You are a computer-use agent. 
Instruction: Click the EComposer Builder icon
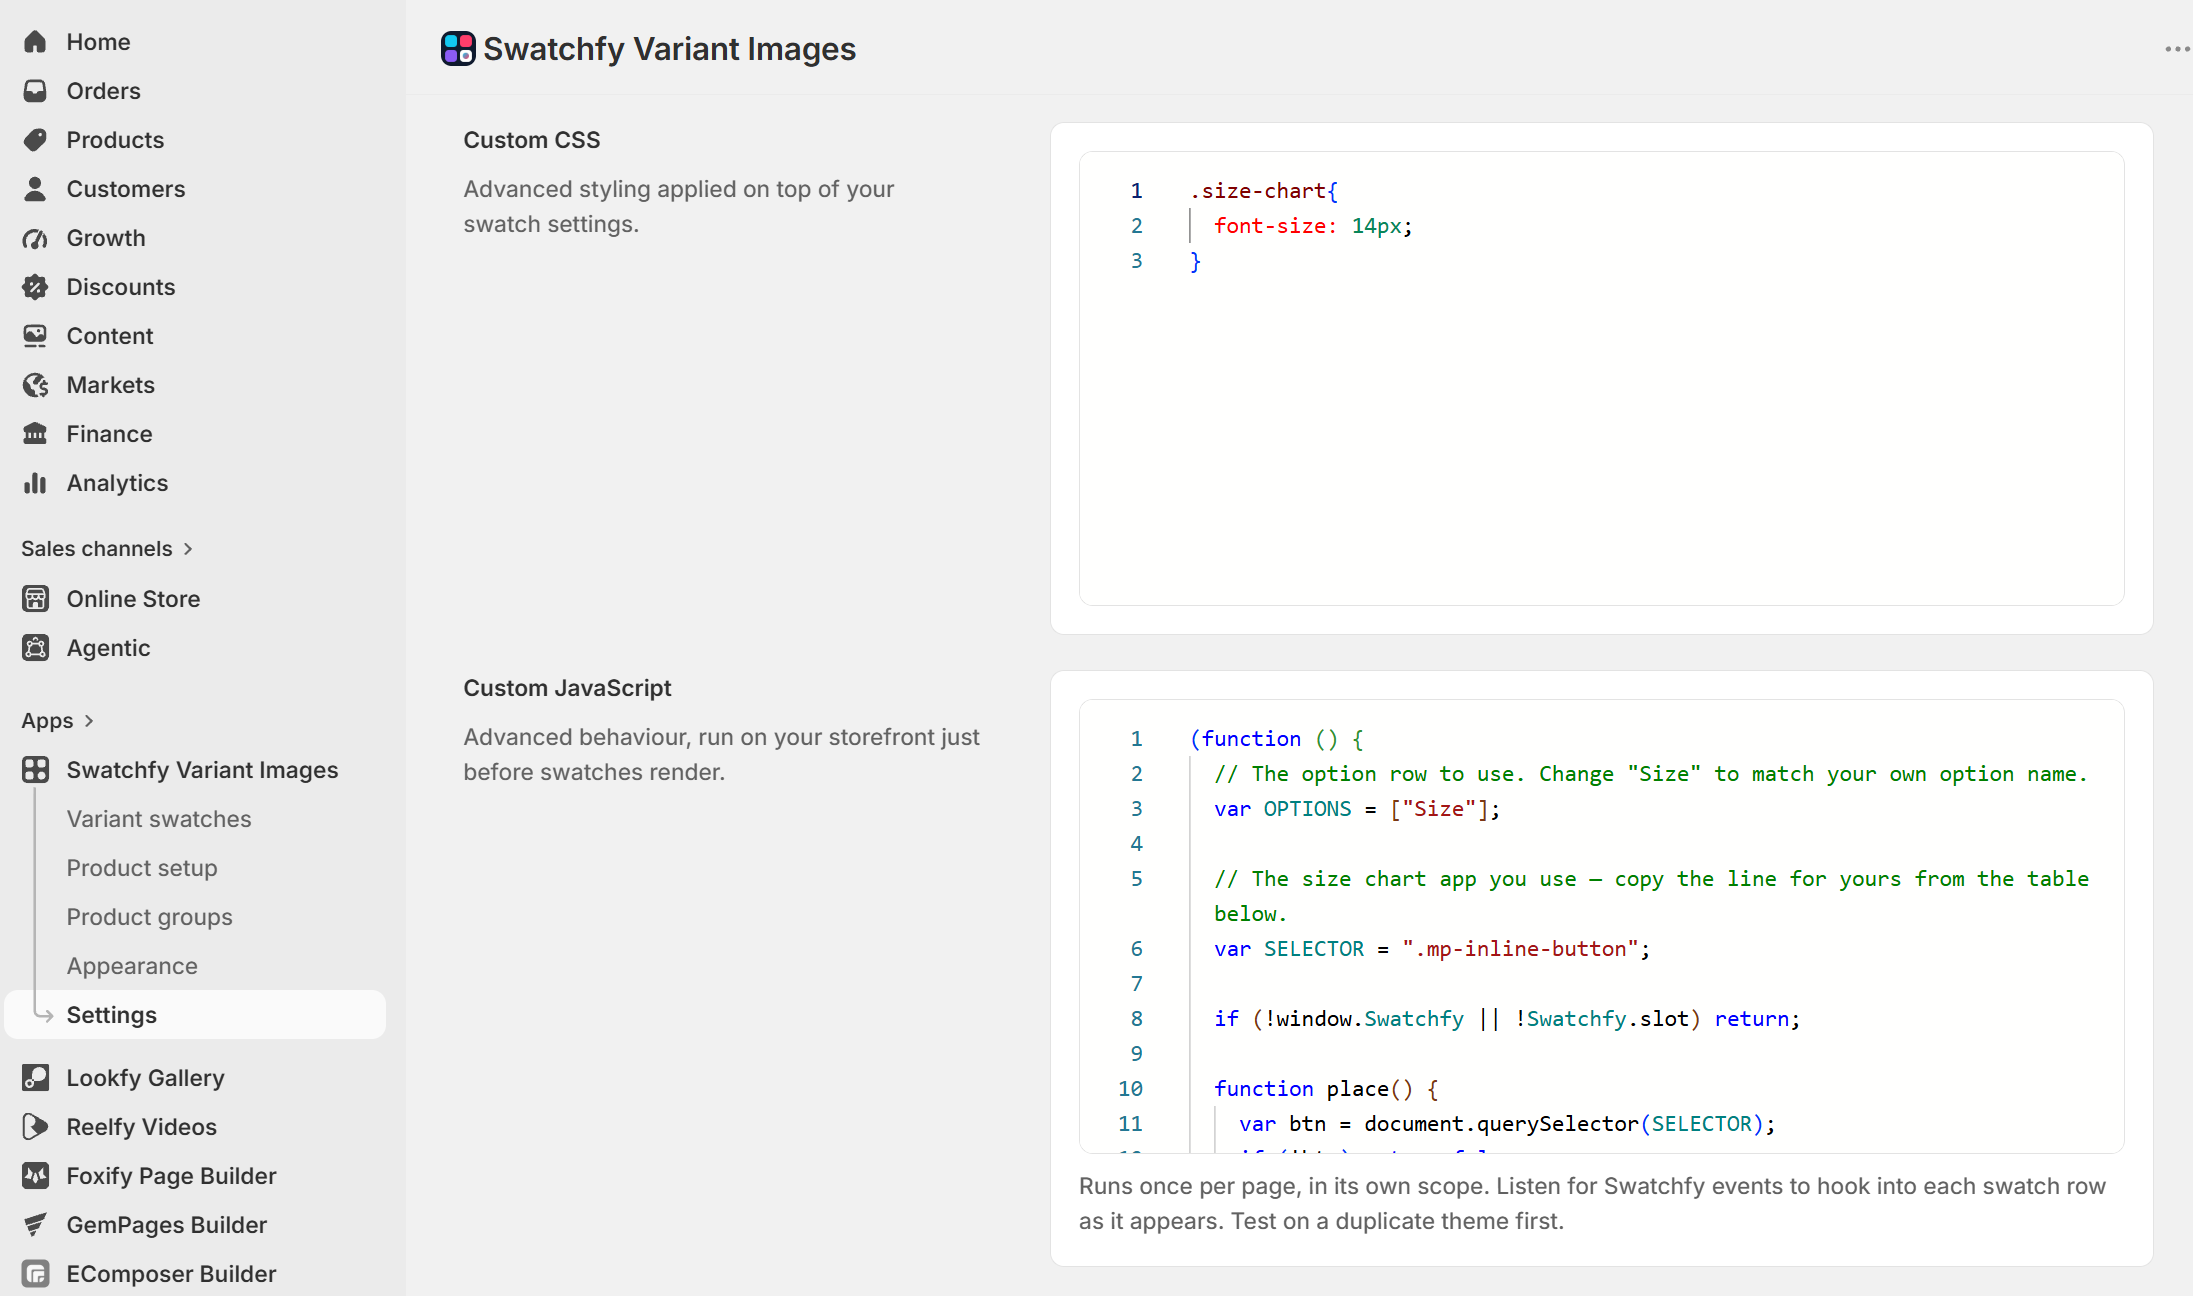(35, 1274)
